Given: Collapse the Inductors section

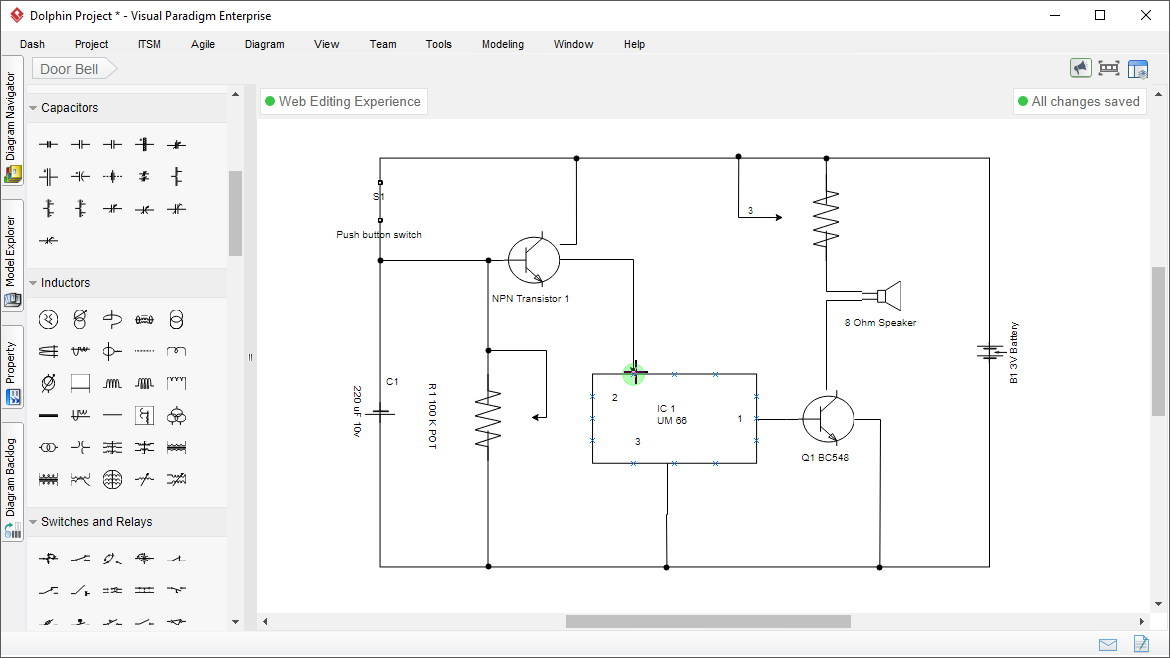Looking at the screenshot, I should (33, 282).
